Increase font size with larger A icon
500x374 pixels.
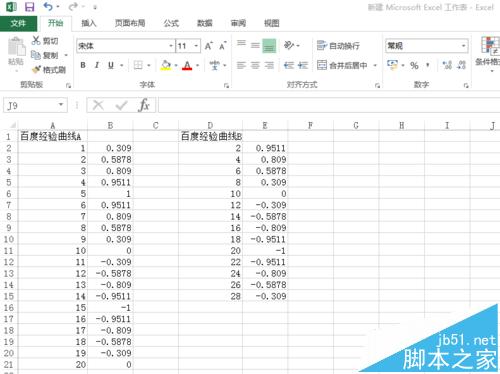pos(209,46)
